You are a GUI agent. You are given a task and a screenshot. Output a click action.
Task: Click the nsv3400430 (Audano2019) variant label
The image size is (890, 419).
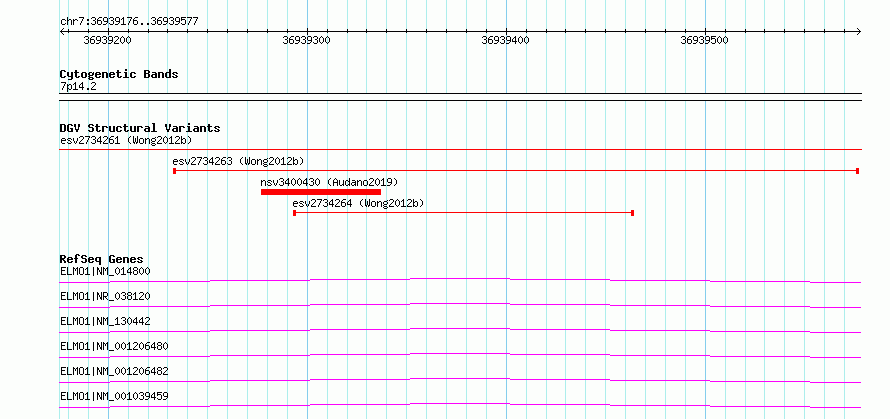click(329, 182)
